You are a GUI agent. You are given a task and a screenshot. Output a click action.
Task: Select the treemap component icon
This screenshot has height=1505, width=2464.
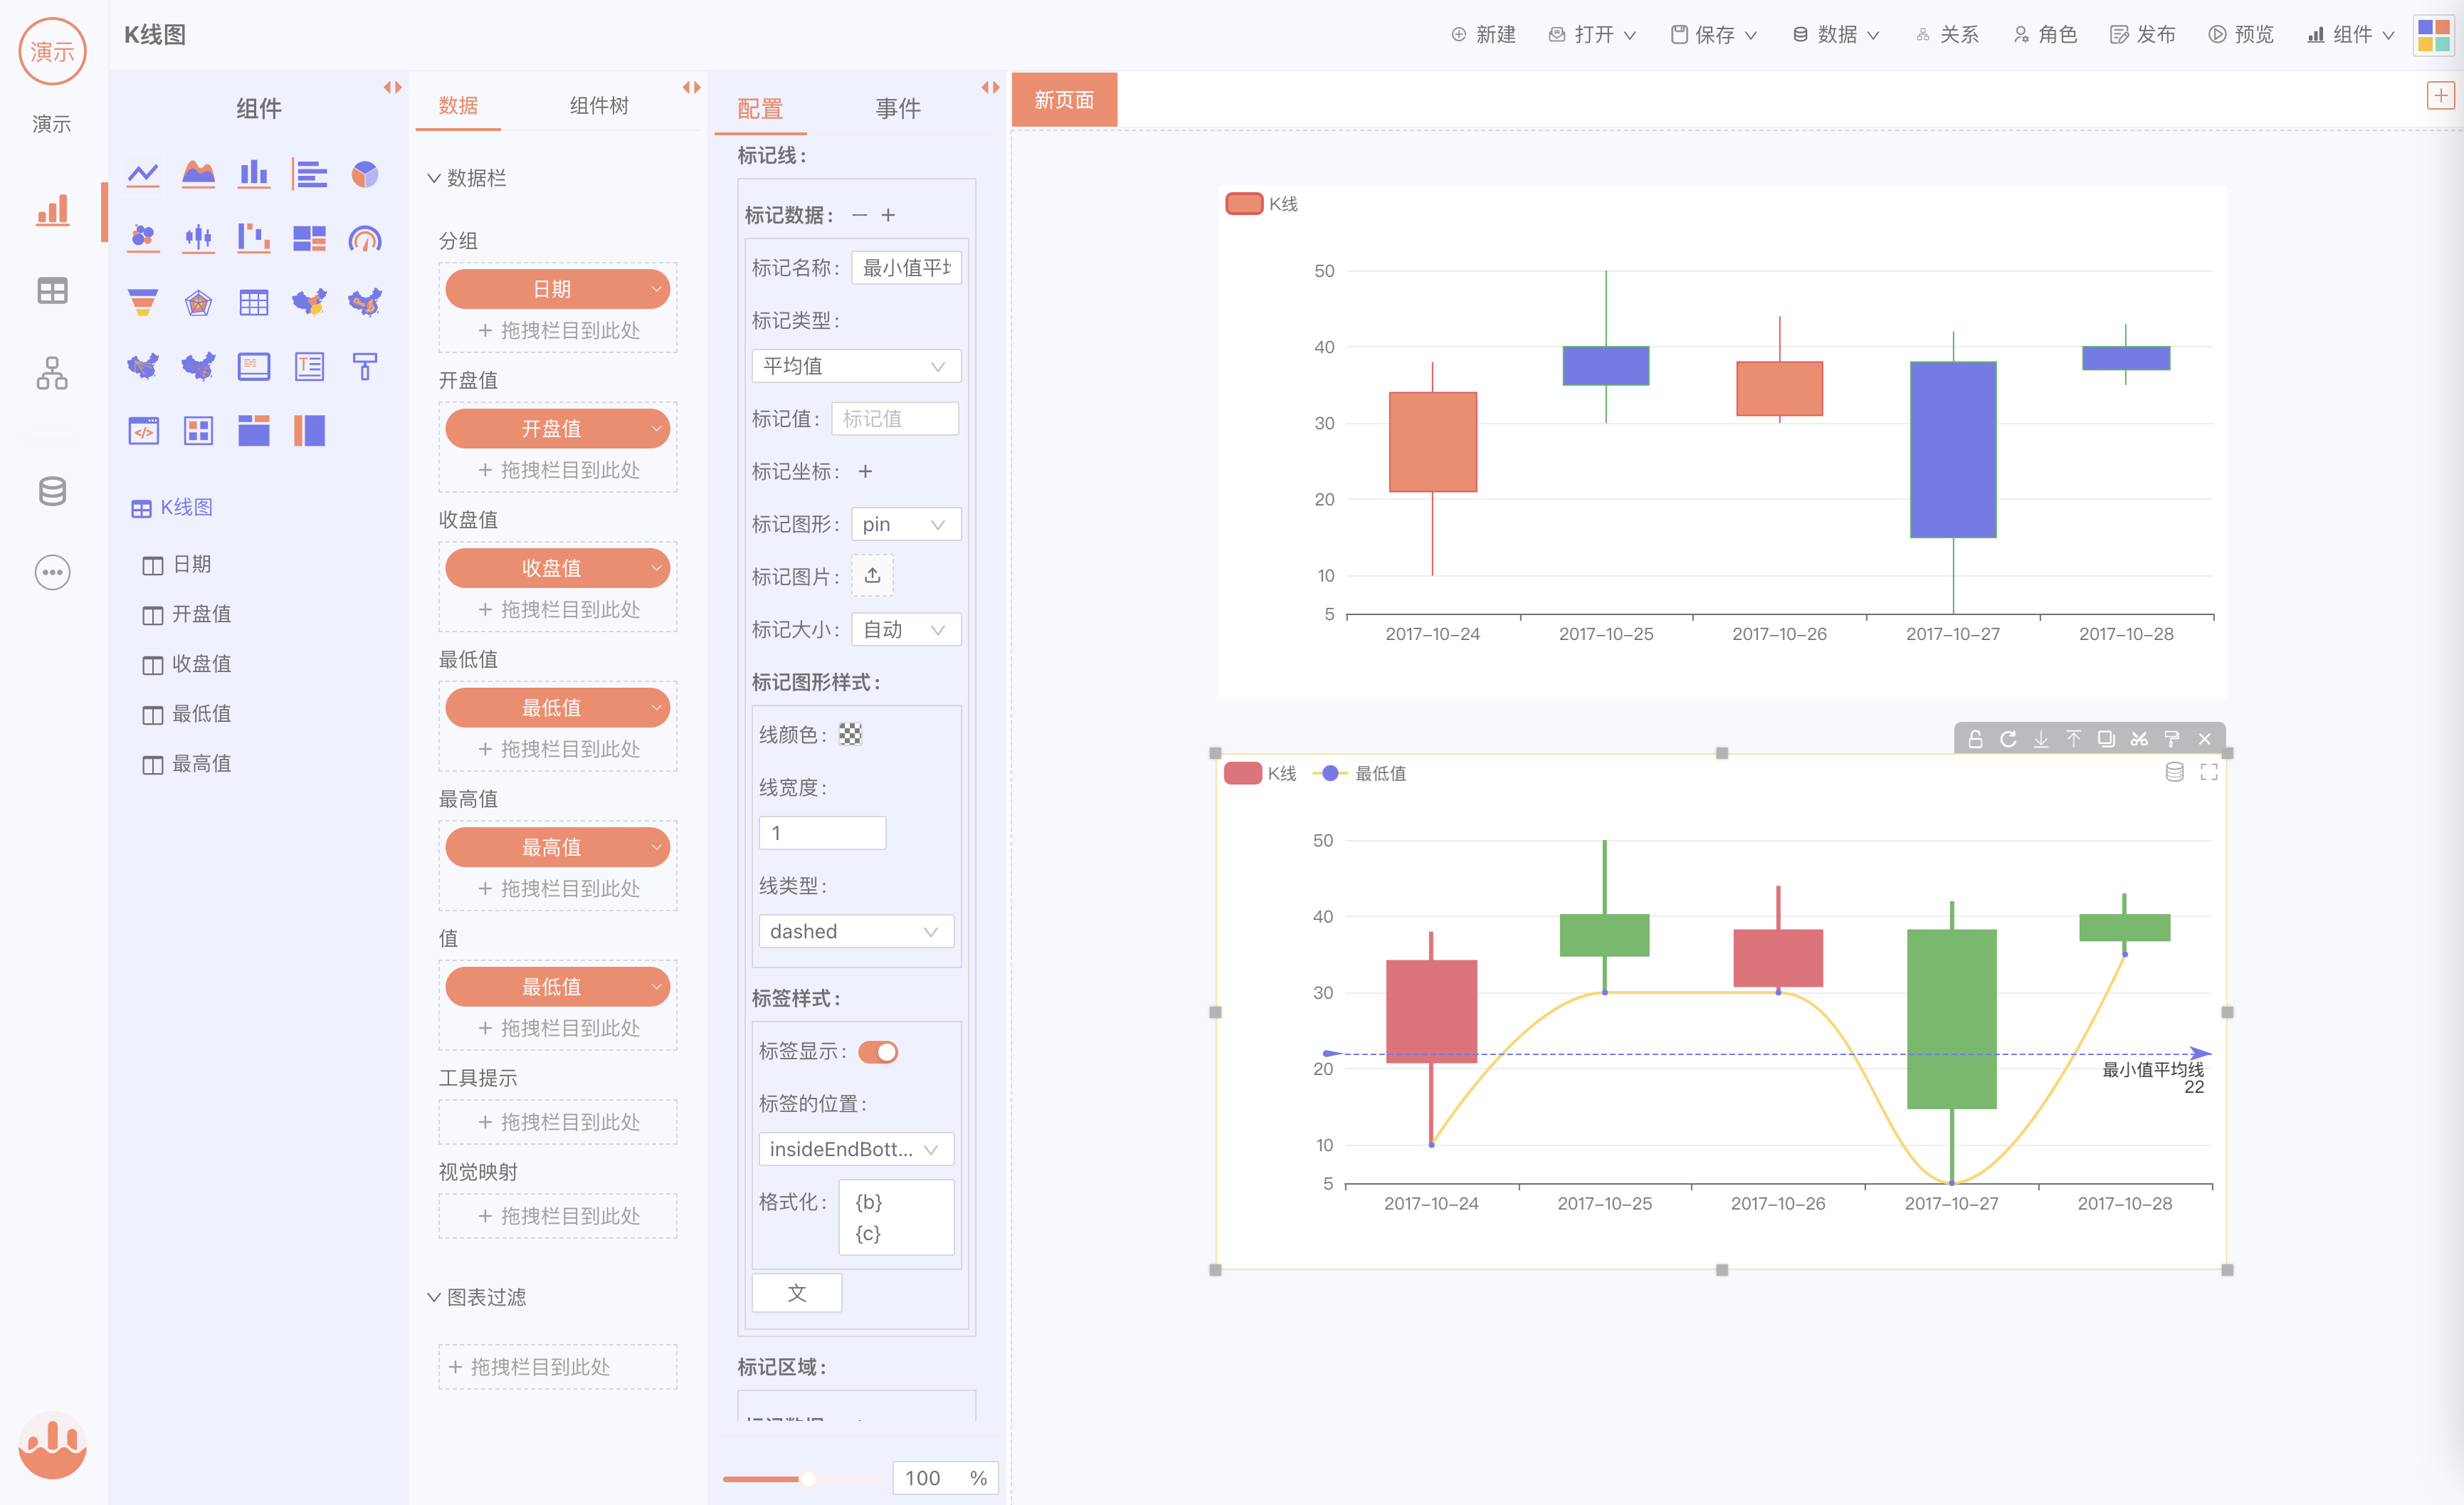click(309, 238)
